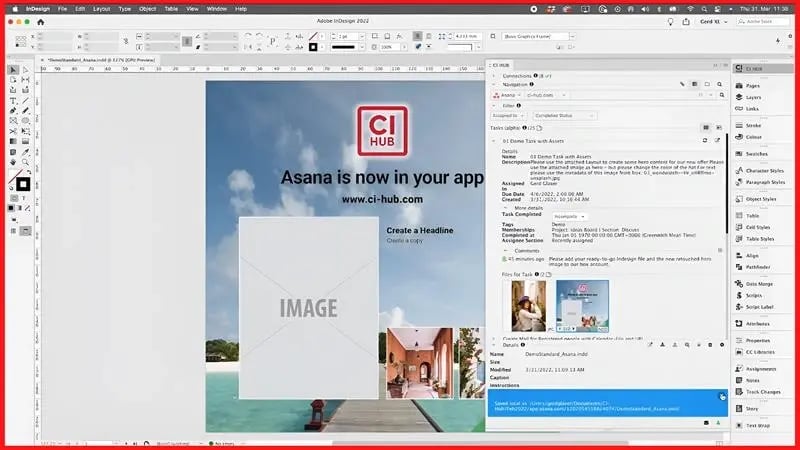
Task: Click Navigation row pencil icon
Action: (x=682, y=84)
